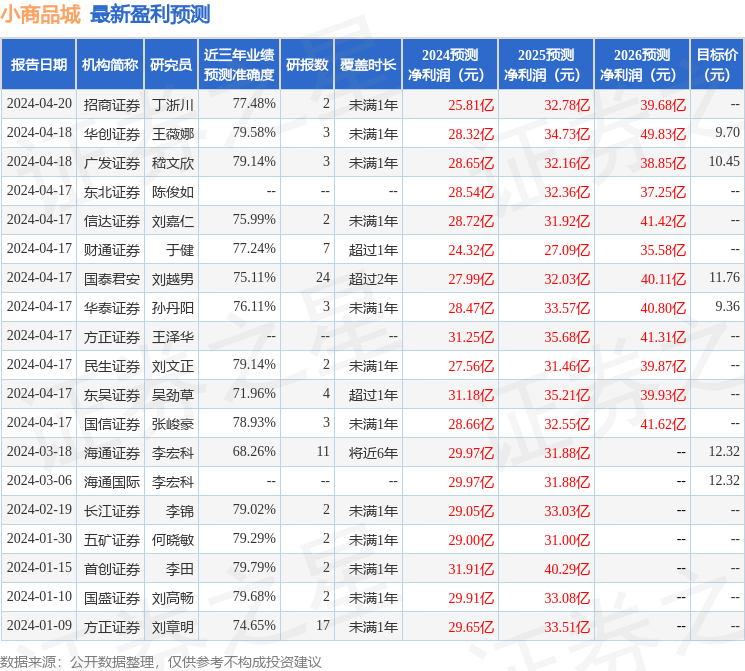The image size is (745, 671).
Task: Click the 小商品城 title text
Action: (x=41, y=15)
